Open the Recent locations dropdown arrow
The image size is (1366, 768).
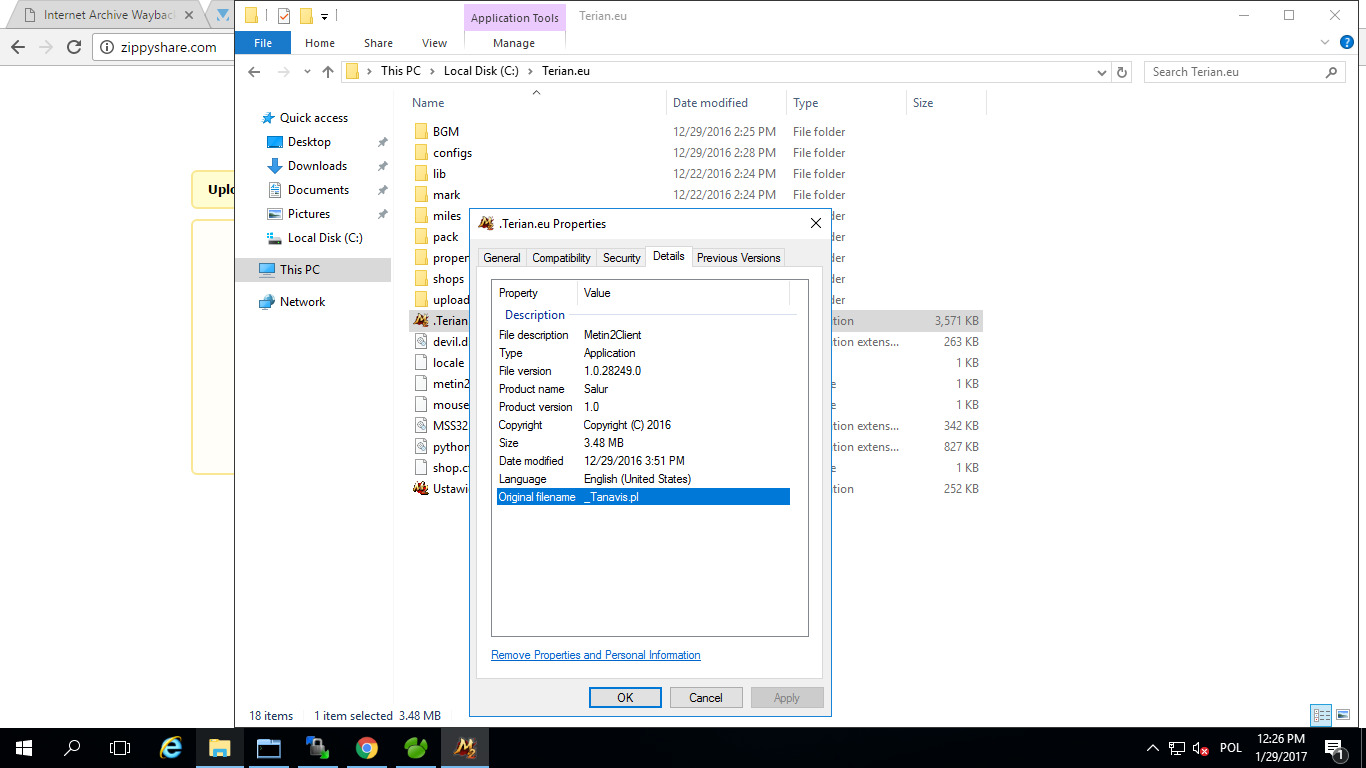(305, 72)
